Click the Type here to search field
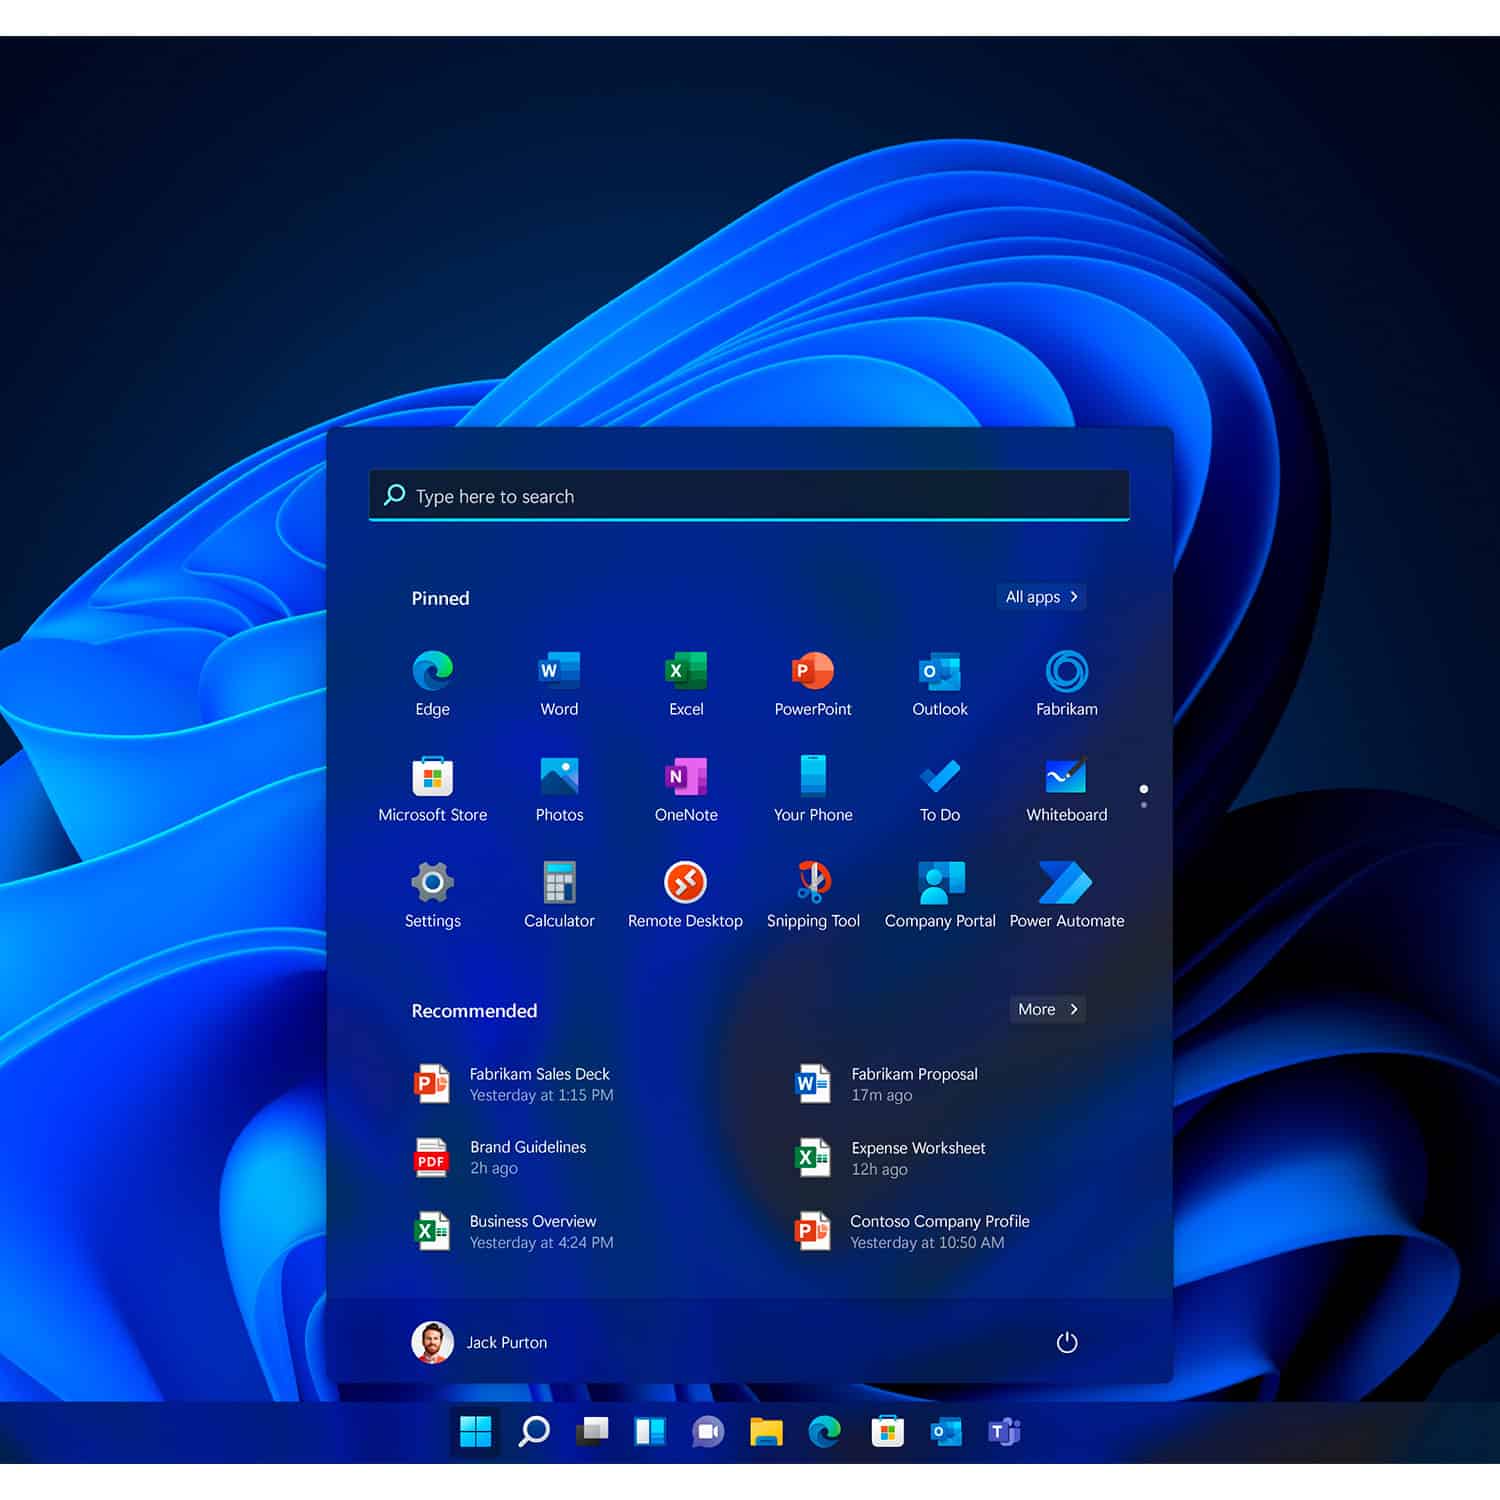This screenshot has height=1500, width=1500. pyautogui.click(x=749, y=496)
